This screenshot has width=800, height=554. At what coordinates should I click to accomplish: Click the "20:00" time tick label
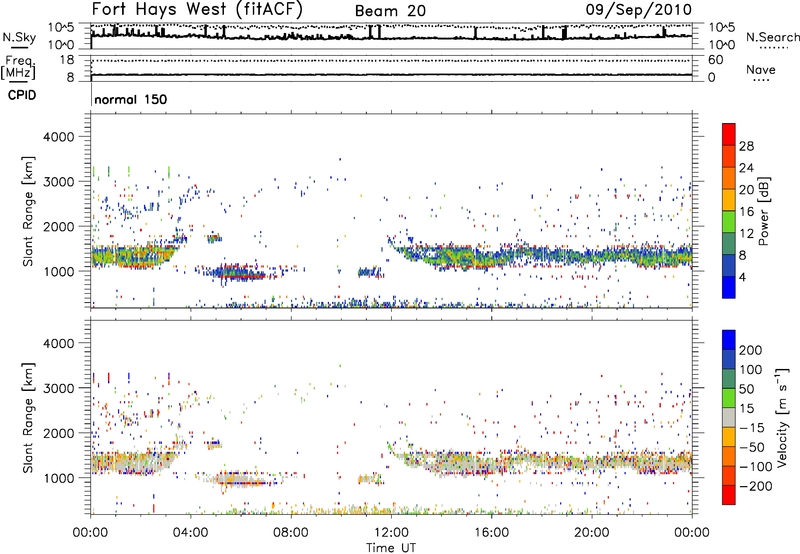[591, 533]
